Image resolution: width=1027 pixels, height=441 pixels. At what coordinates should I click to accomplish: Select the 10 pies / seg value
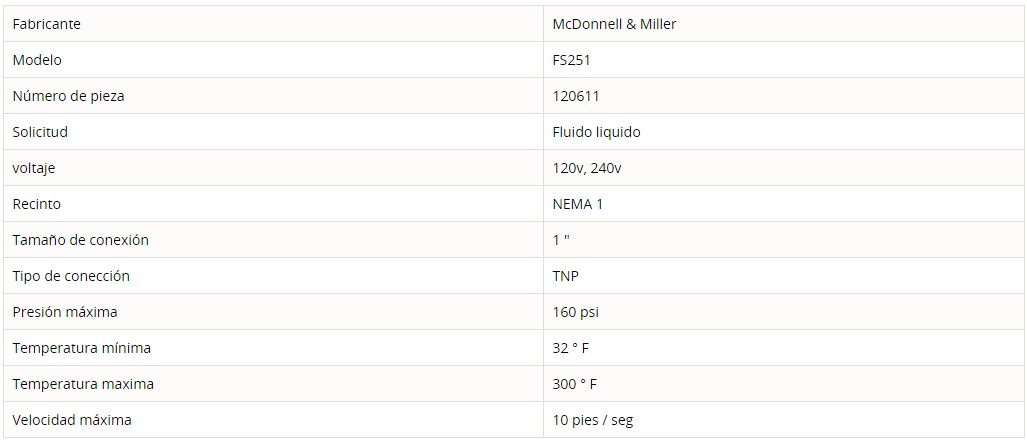(593, 421)
